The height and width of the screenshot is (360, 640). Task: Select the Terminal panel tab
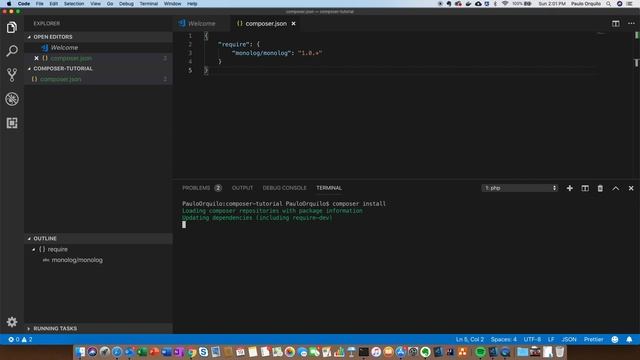coord(329,188)
